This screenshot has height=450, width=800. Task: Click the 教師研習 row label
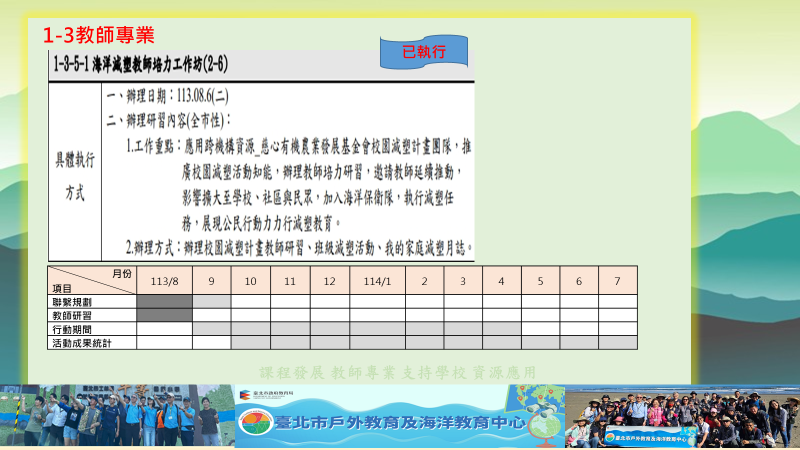click(x=72, y=316)
